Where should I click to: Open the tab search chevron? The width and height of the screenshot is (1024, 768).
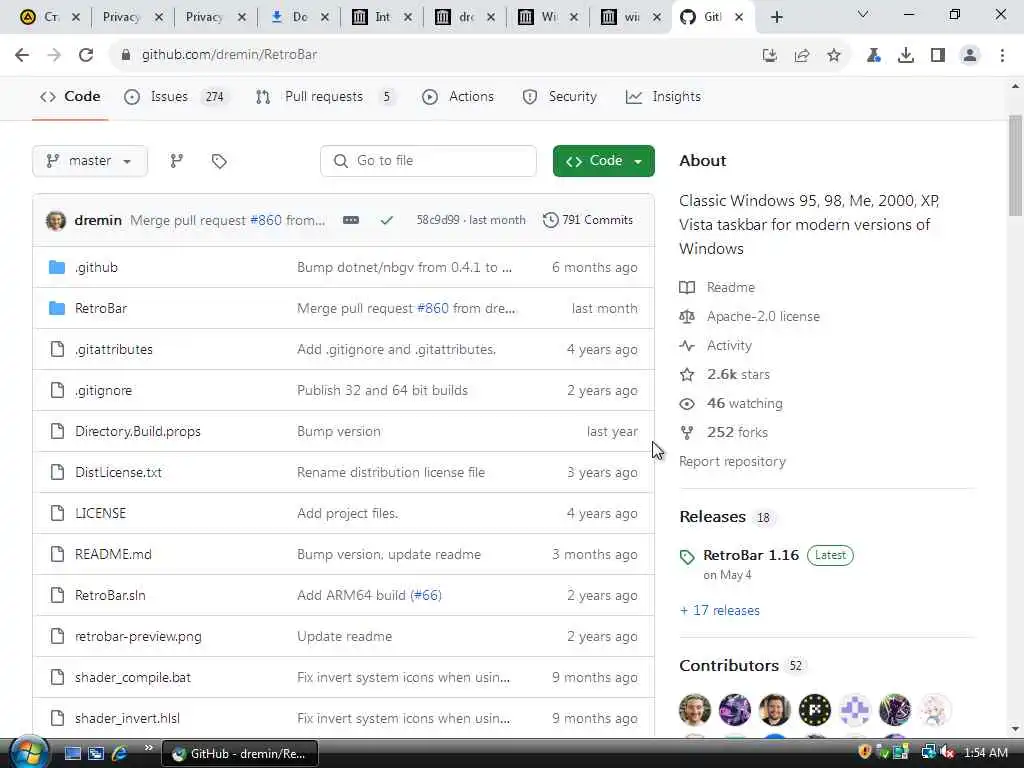pyautogui.click(x=863, y=14)
